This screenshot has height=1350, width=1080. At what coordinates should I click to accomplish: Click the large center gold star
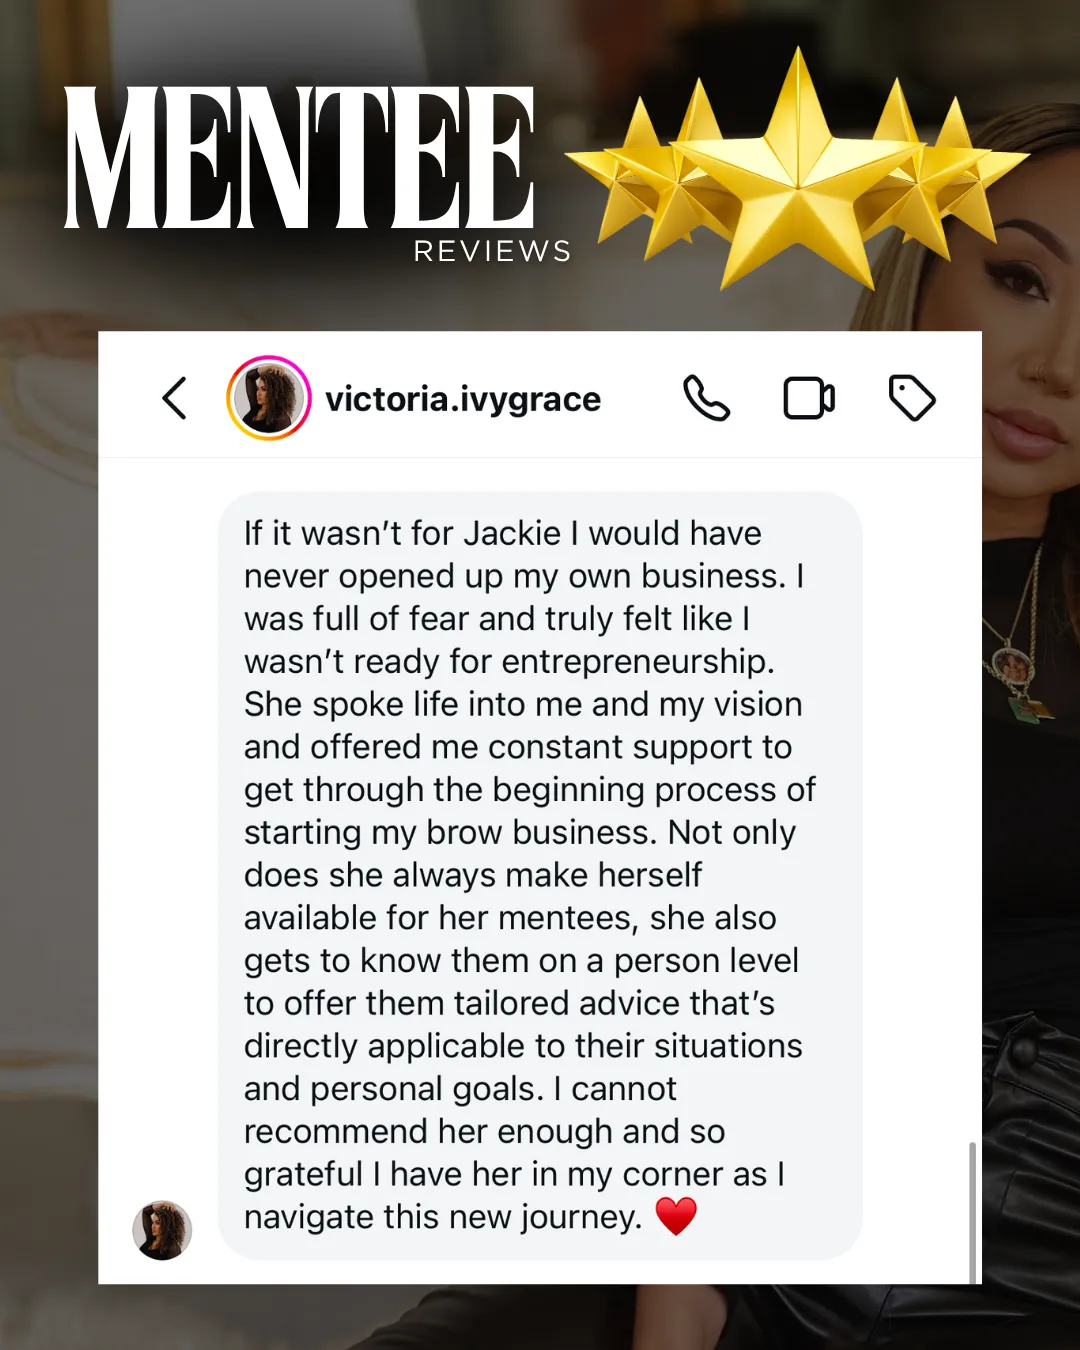click(x=800, y=175)
